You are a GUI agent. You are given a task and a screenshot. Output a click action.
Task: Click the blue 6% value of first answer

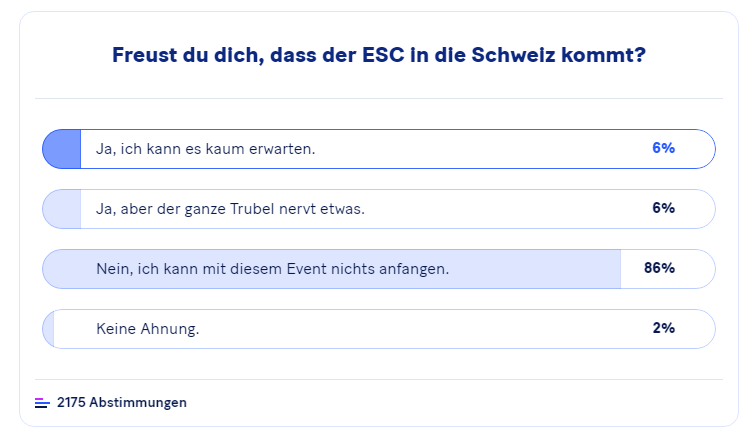(663, 149)
